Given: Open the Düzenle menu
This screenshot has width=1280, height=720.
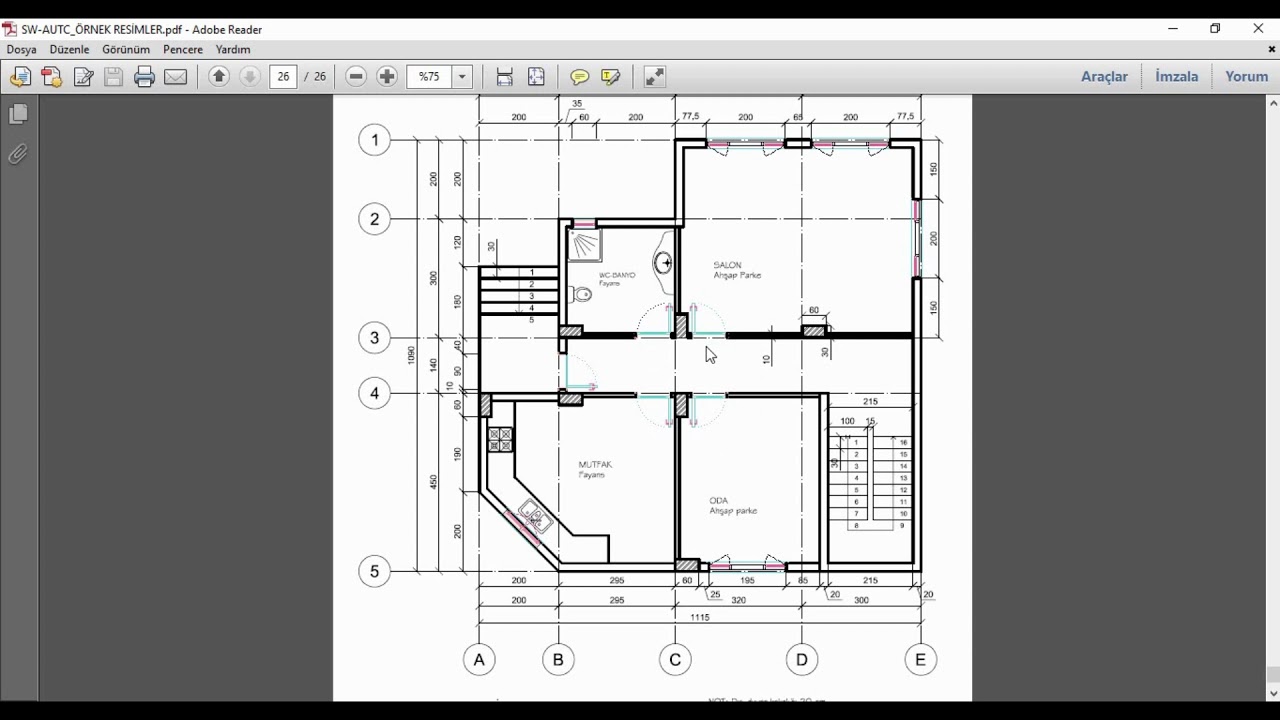Looking at the screenshot, I should (69, 49).
